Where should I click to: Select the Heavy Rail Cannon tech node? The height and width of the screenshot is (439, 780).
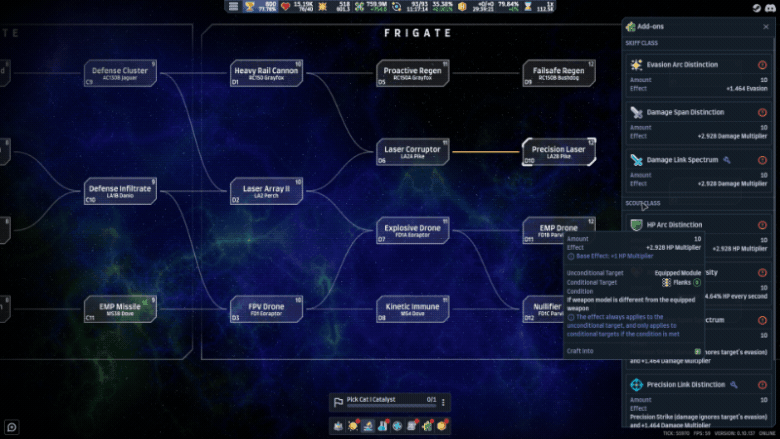(x=266, y=73)
